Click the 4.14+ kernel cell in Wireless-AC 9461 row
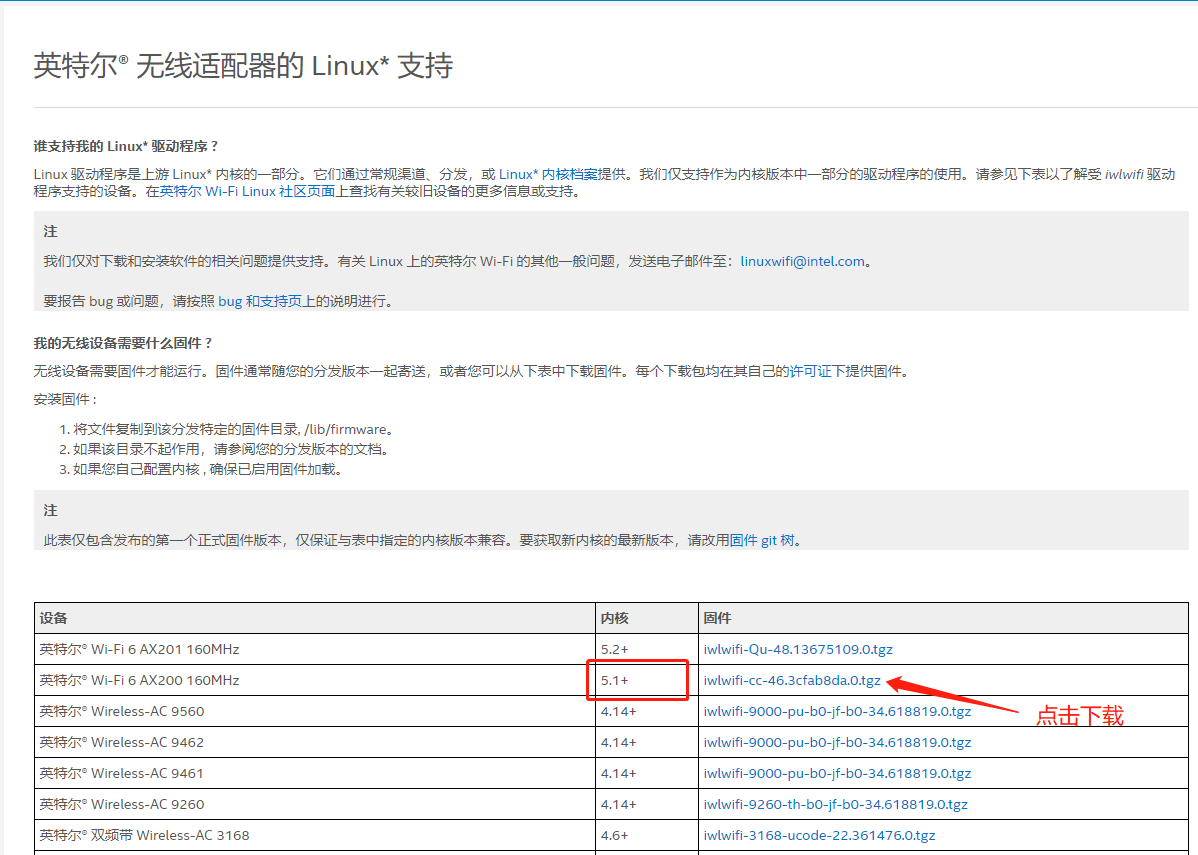1198x855 pixels. 646,773
